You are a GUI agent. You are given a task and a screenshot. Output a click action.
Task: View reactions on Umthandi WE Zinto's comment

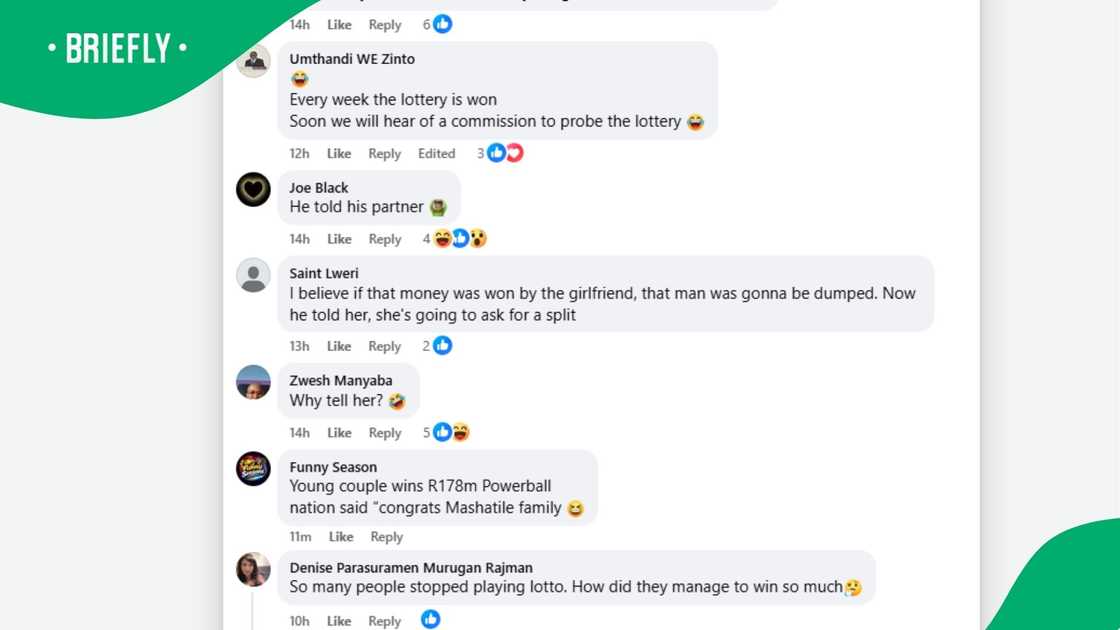tap(500, 153)
